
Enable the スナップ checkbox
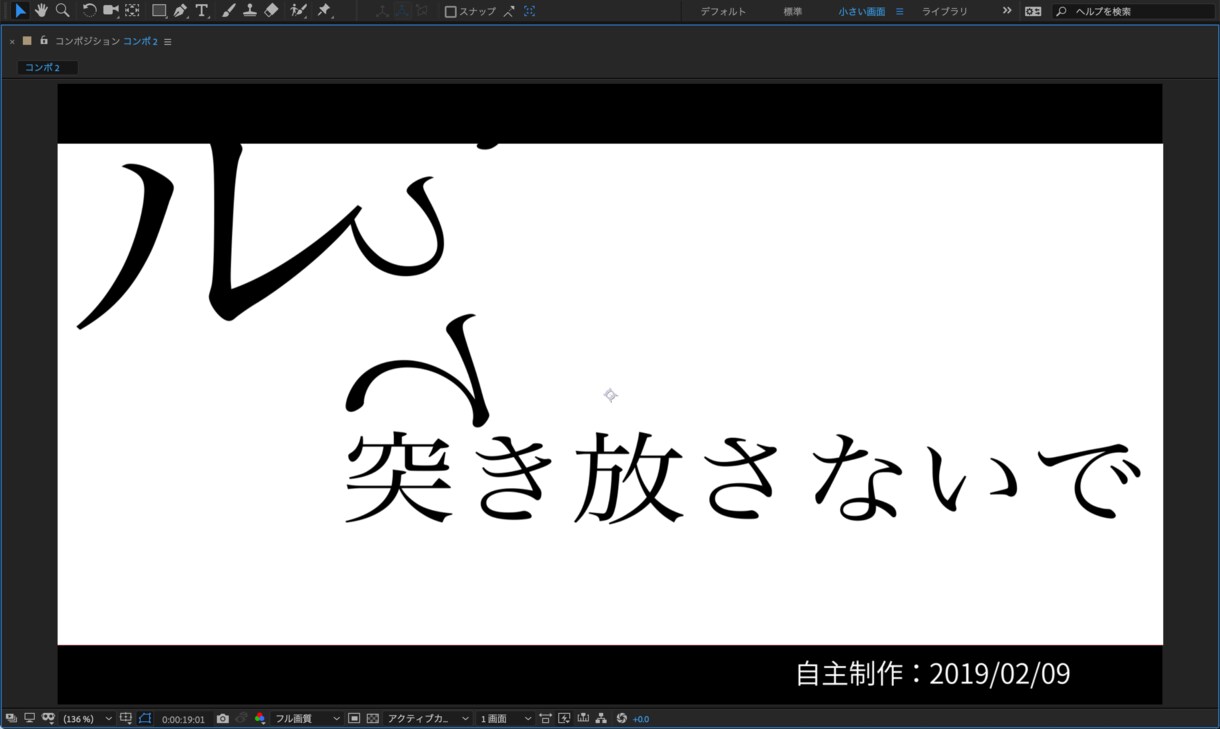tap(451, 12)
